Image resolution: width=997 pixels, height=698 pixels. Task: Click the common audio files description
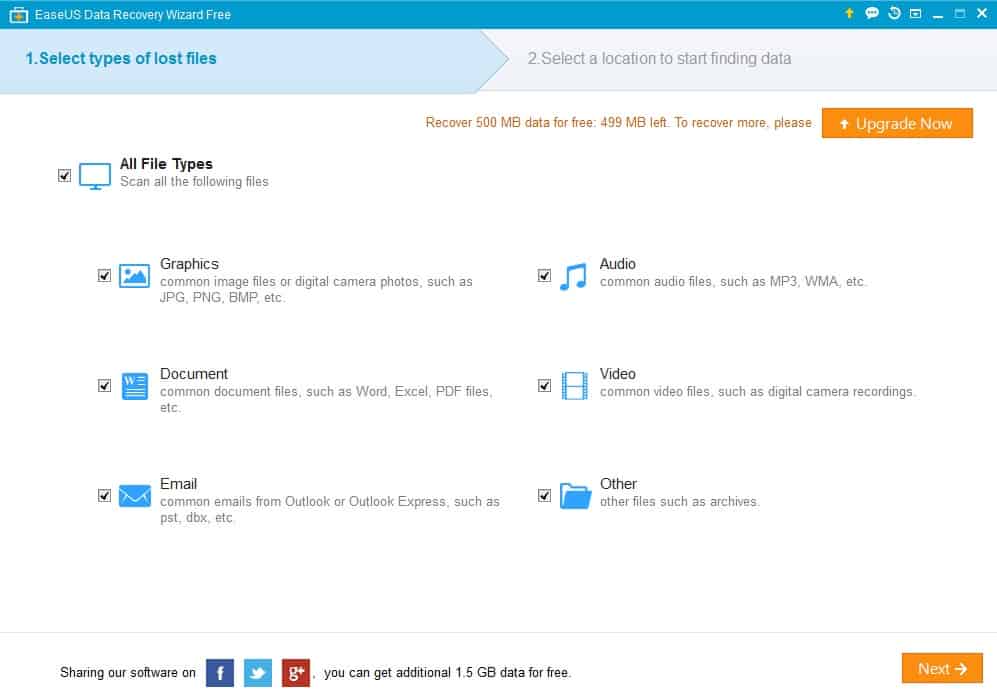pos(733,282)
